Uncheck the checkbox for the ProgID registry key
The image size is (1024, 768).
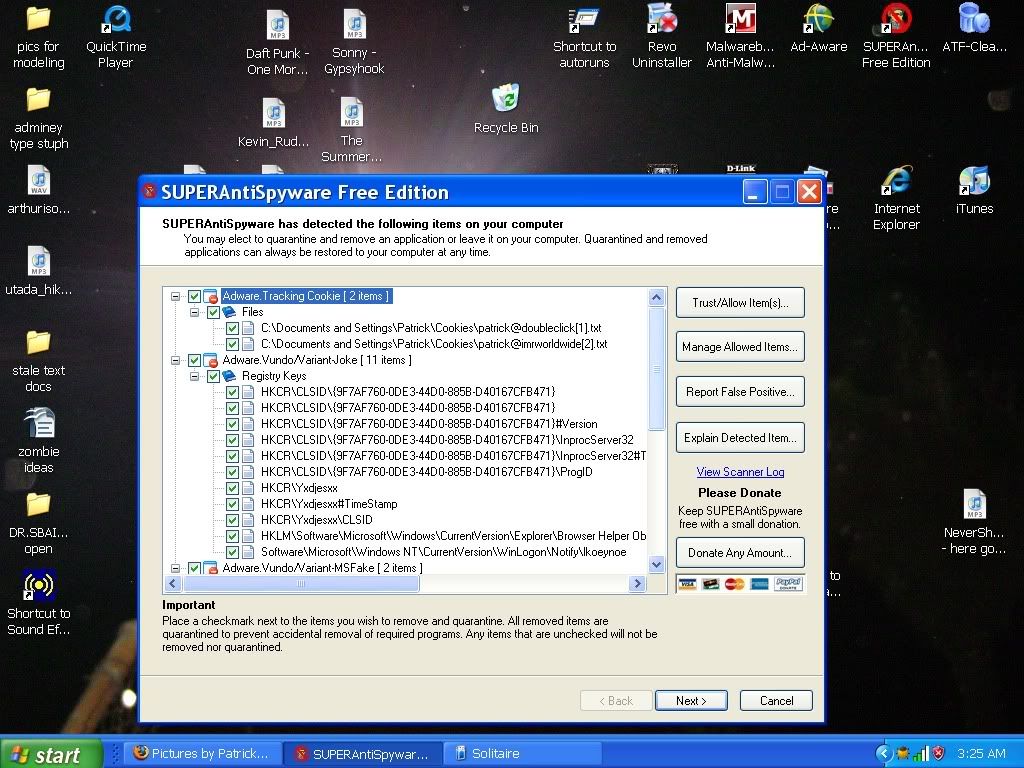232,472
